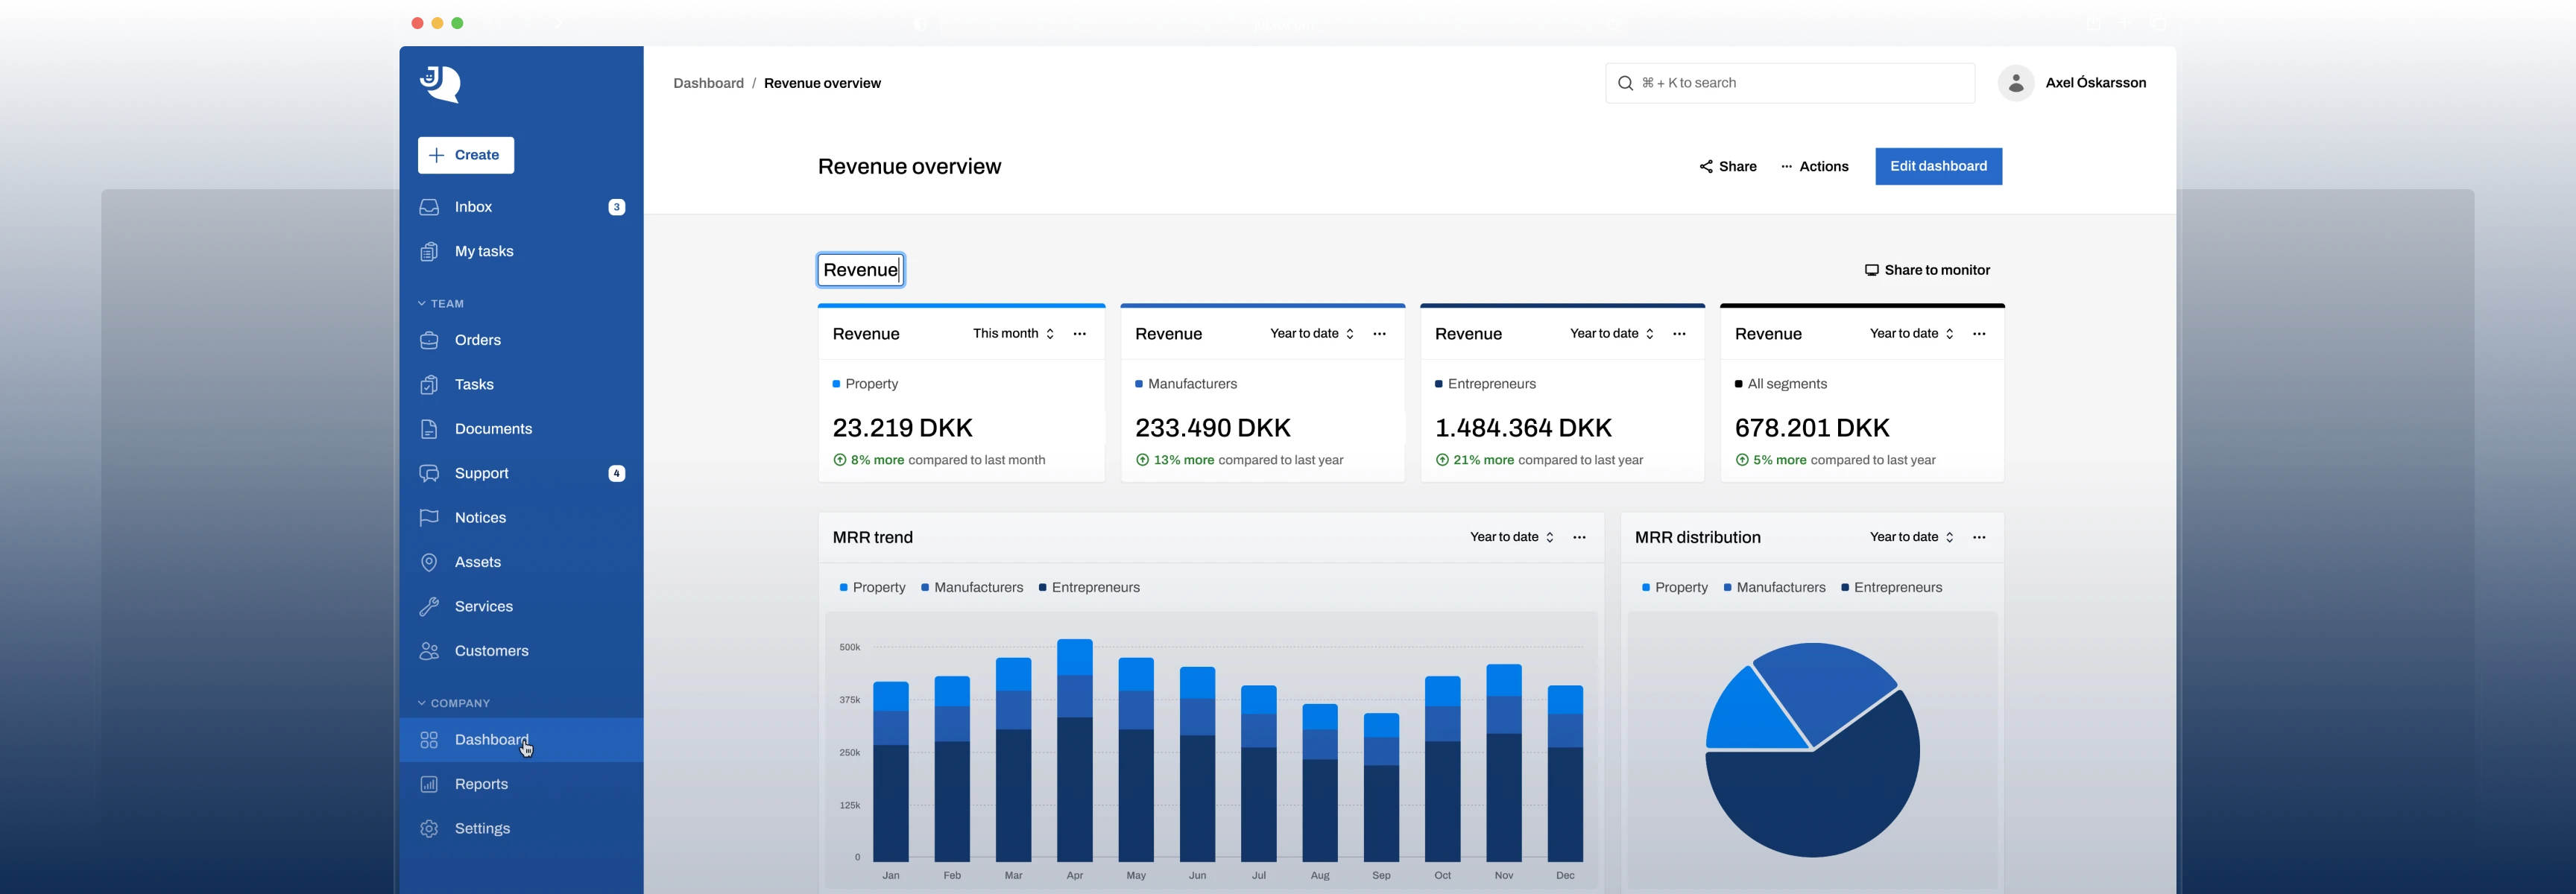Collapse the TEAM sidebar section
This screenshot has width=2576, height=894.
(x=441, y=304)
